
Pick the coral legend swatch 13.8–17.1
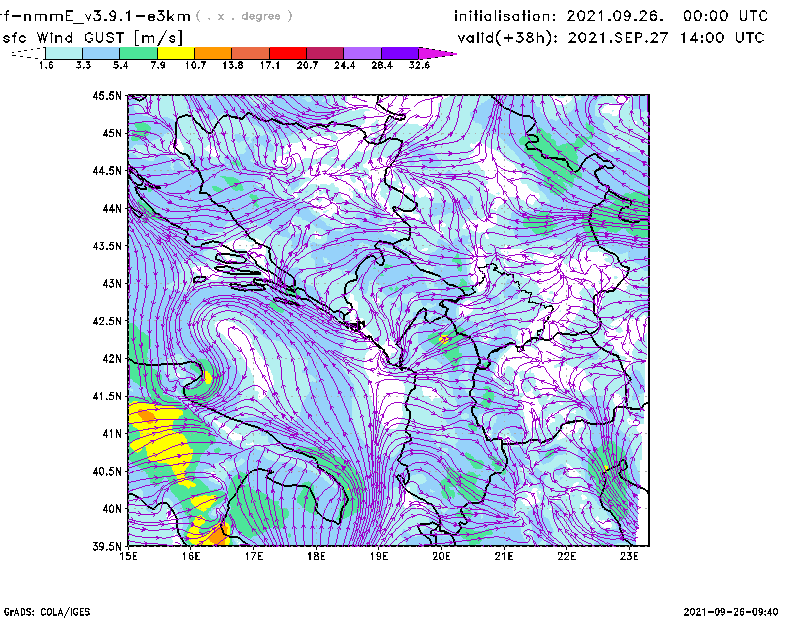click(x=251, y=53)
